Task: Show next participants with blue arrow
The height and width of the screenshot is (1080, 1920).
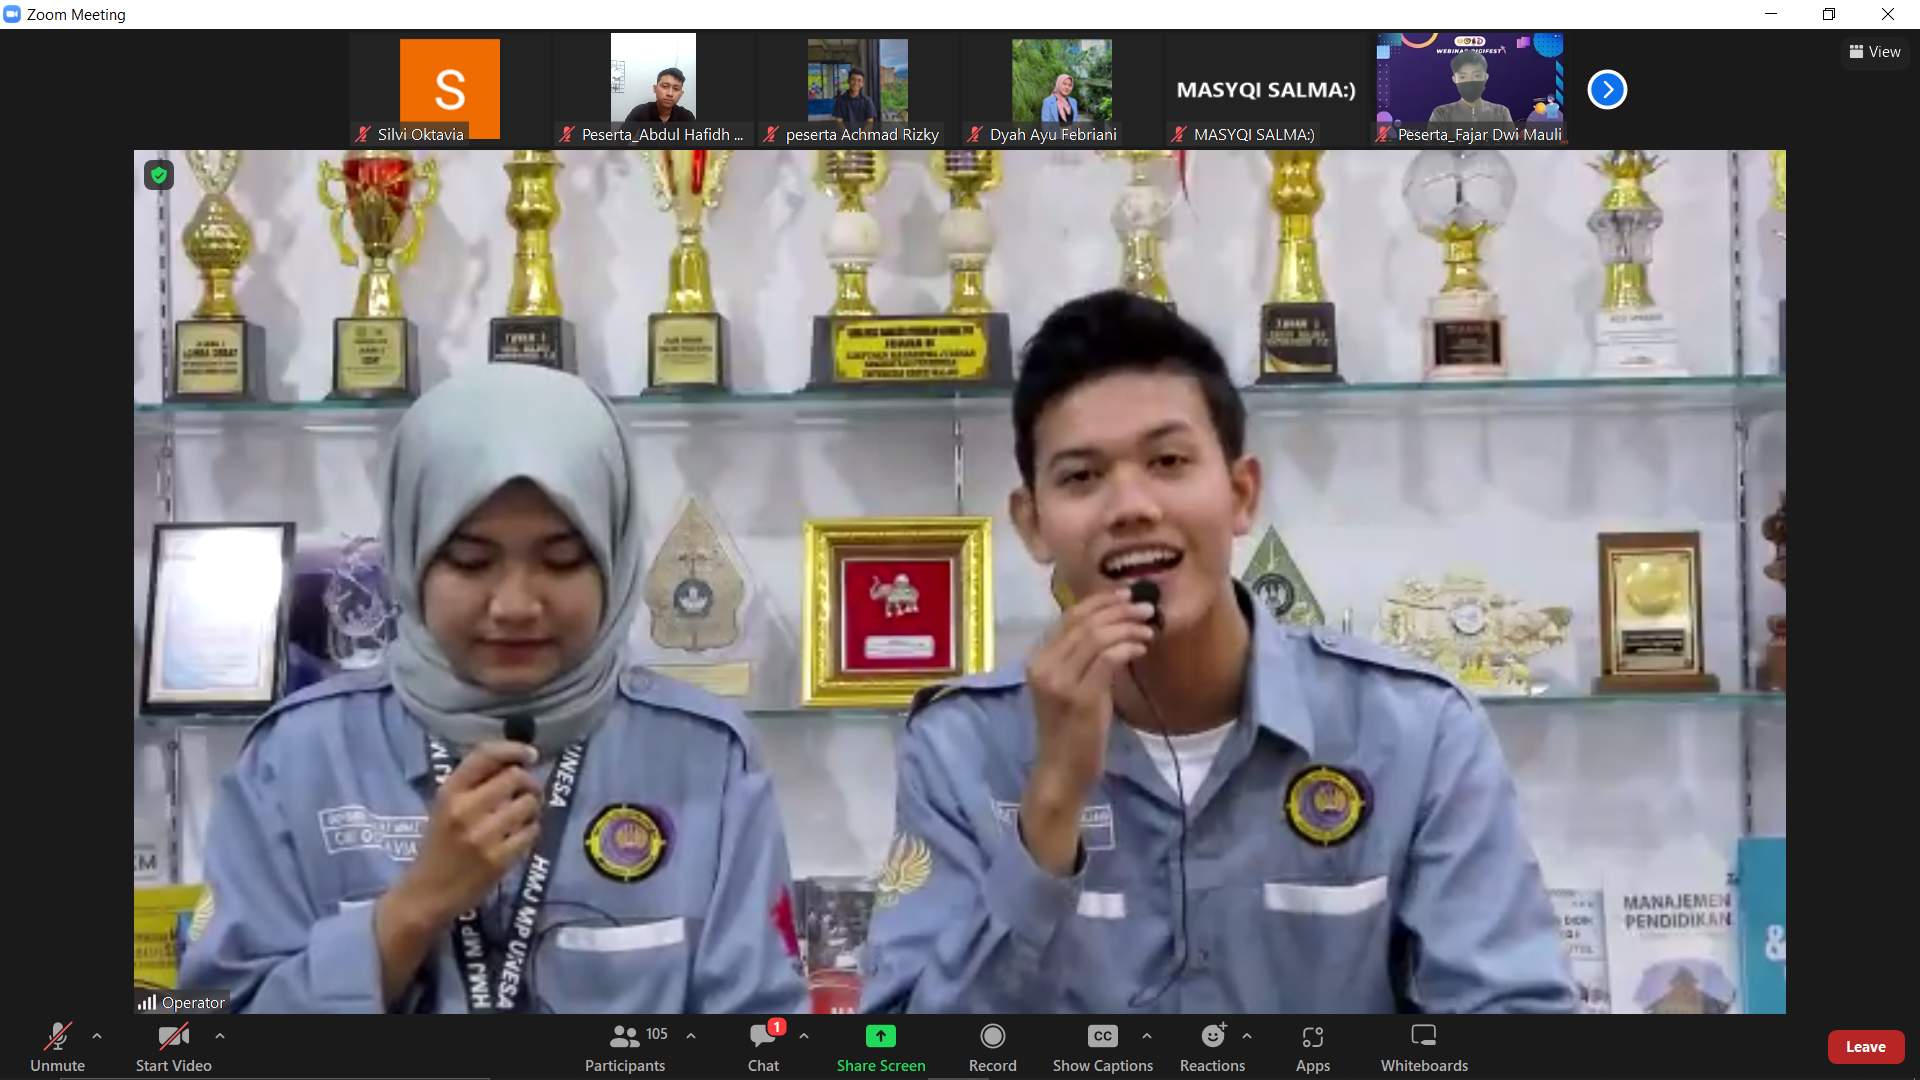Action: point(1607,90)
